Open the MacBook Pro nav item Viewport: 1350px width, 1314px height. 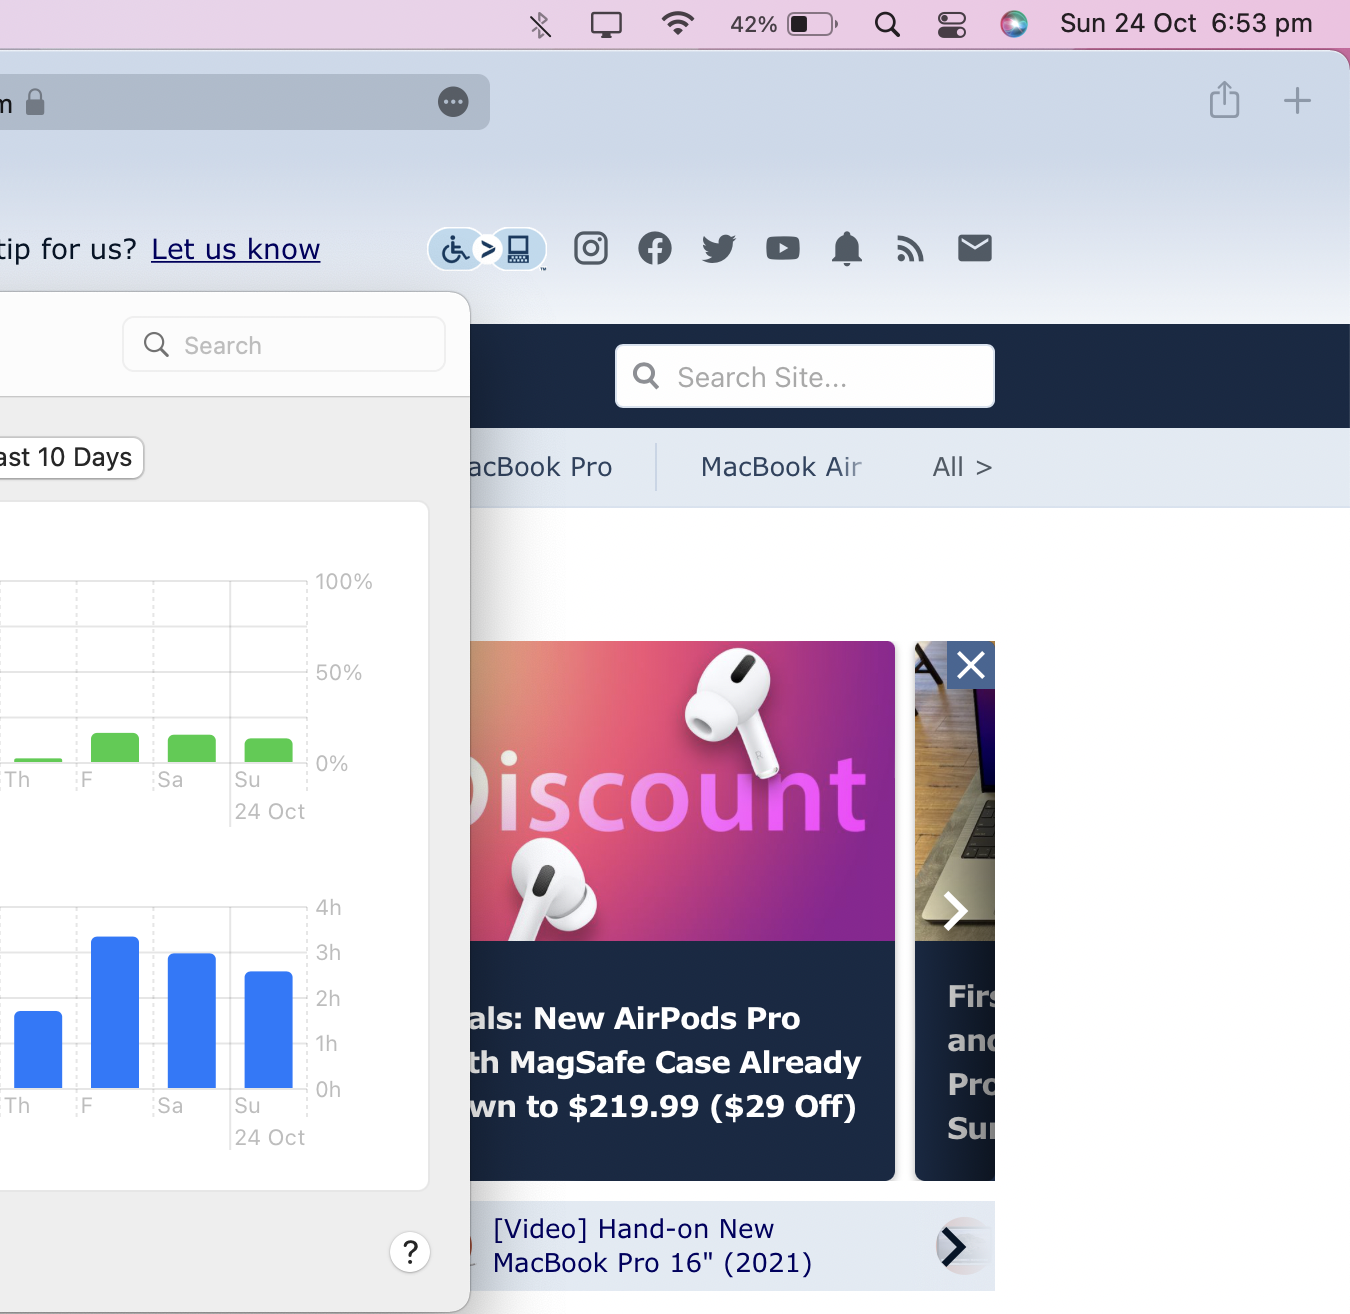540,467
